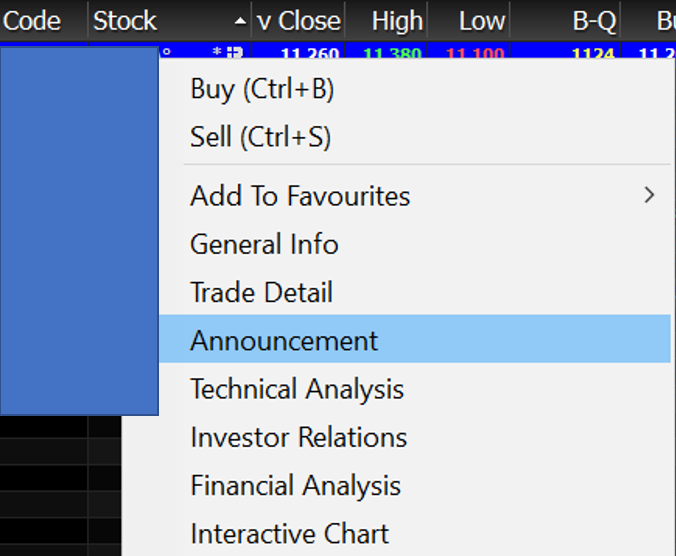Viewport: 676px width, 556px height.
Task: Select the B-Q column header
Action: pos(594,21)
